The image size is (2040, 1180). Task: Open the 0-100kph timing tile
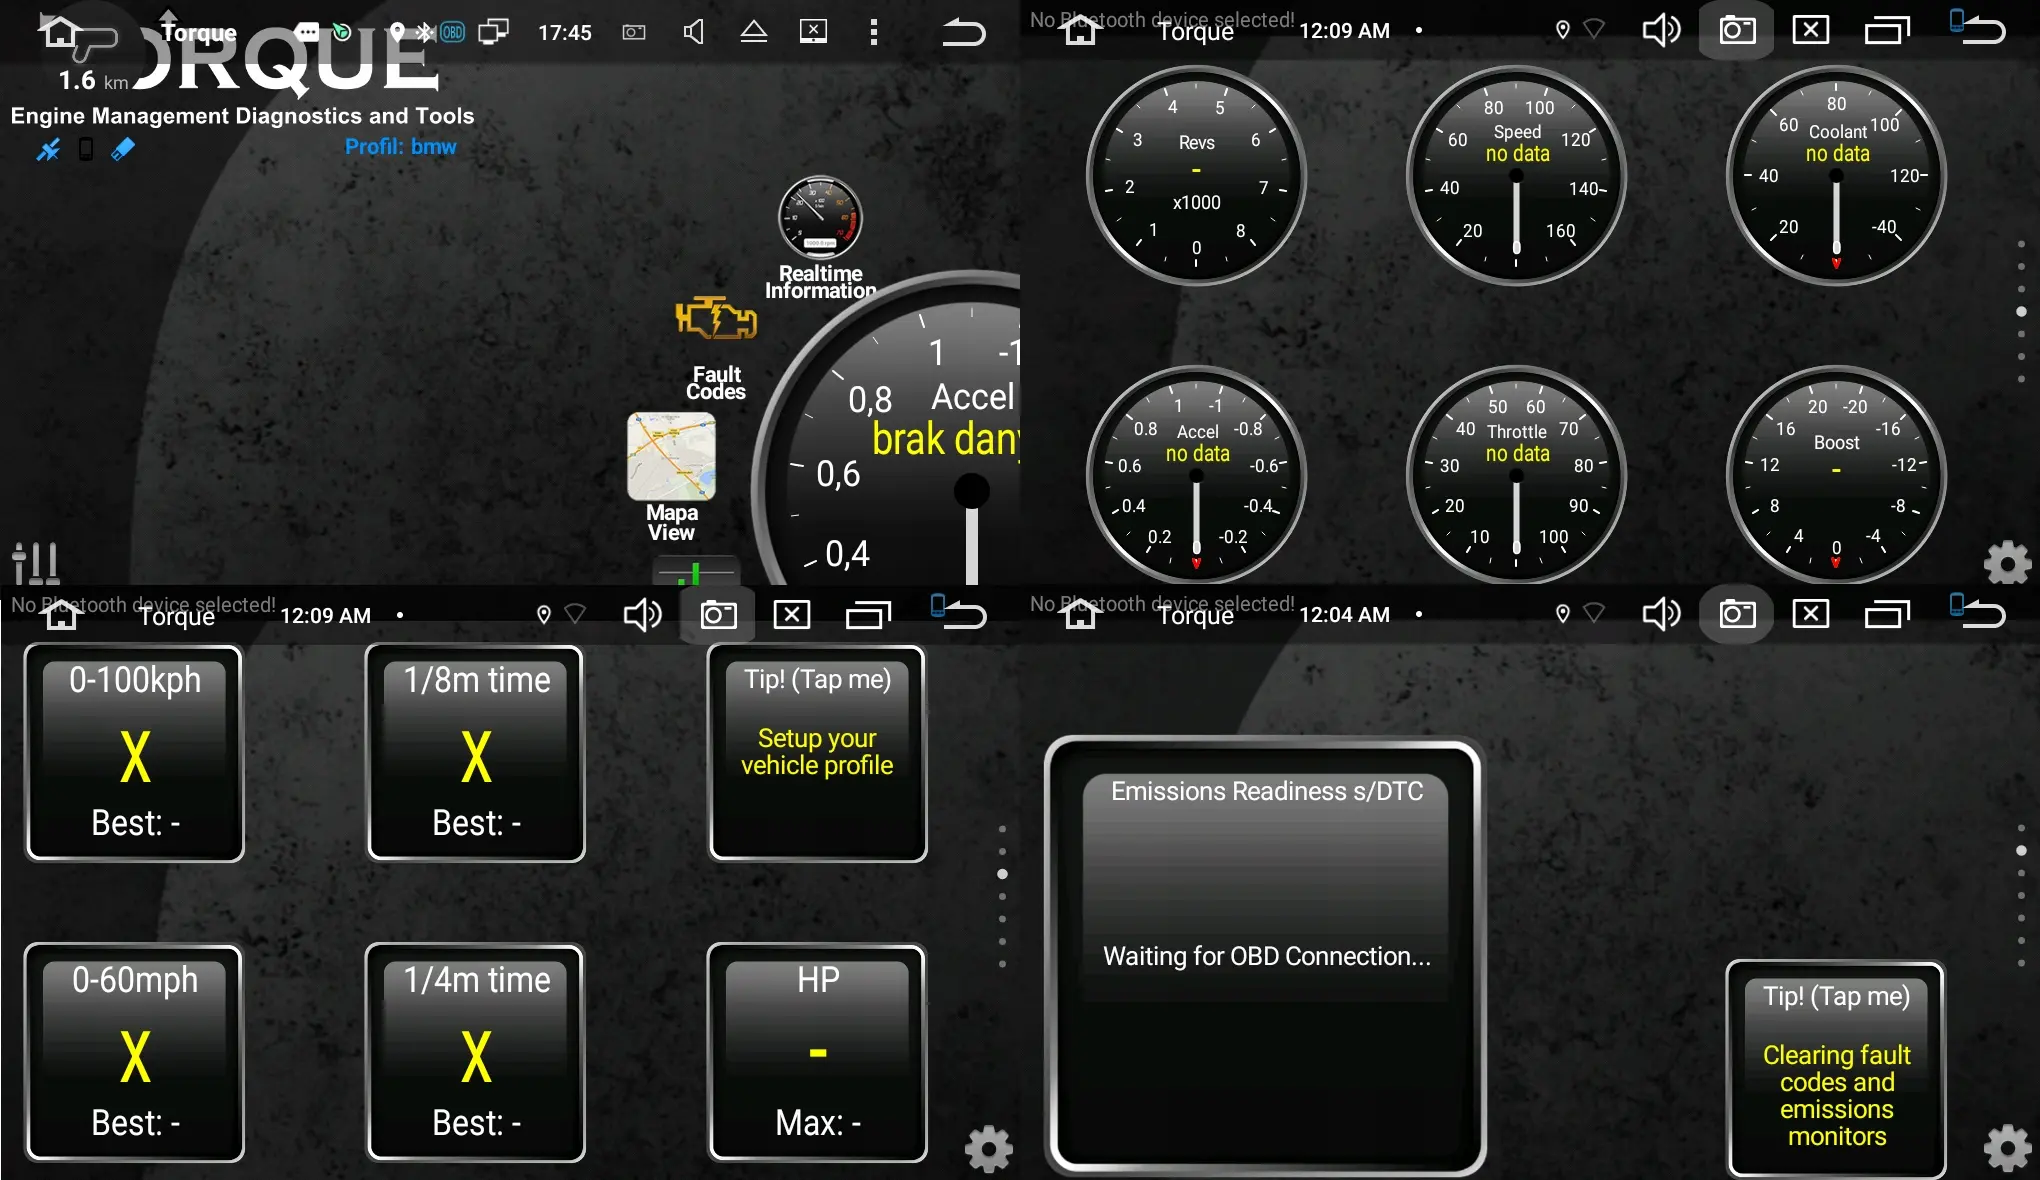click(135, 752)
